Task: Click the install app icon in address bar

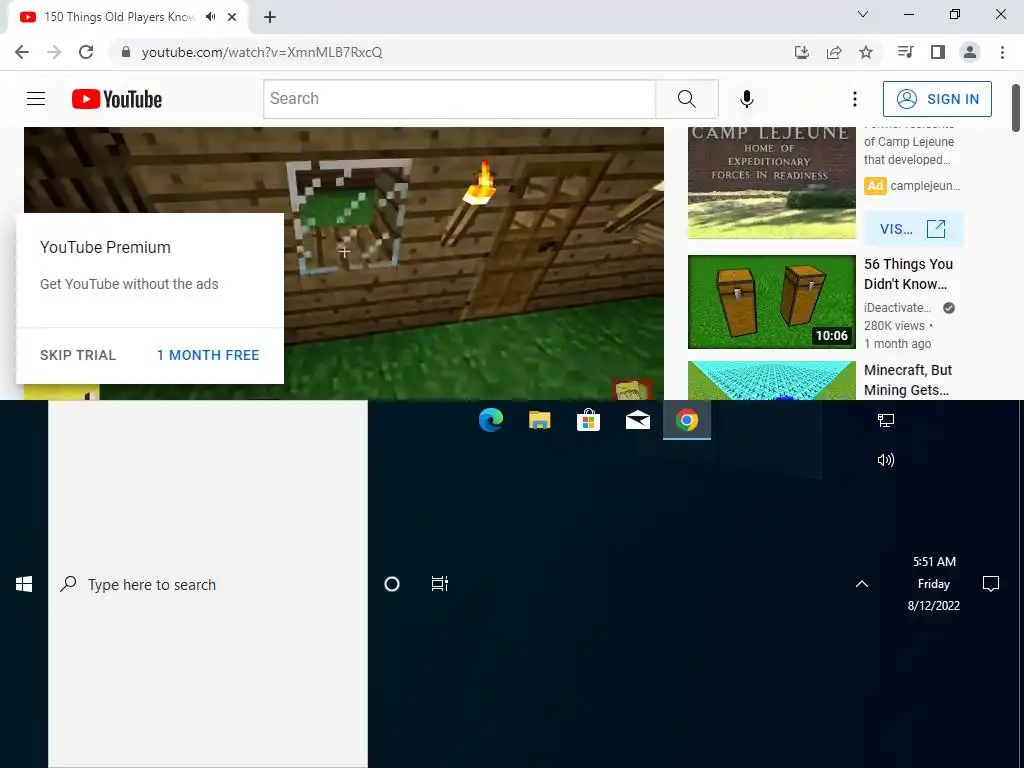Action: (x=802, y=52)
